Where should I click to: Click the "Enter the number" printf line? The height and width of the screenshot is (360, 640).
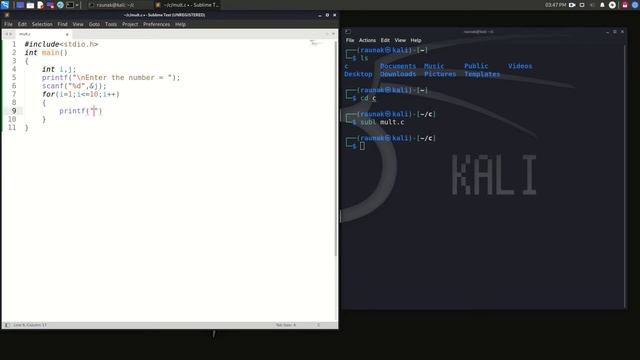tap(111, 78)
